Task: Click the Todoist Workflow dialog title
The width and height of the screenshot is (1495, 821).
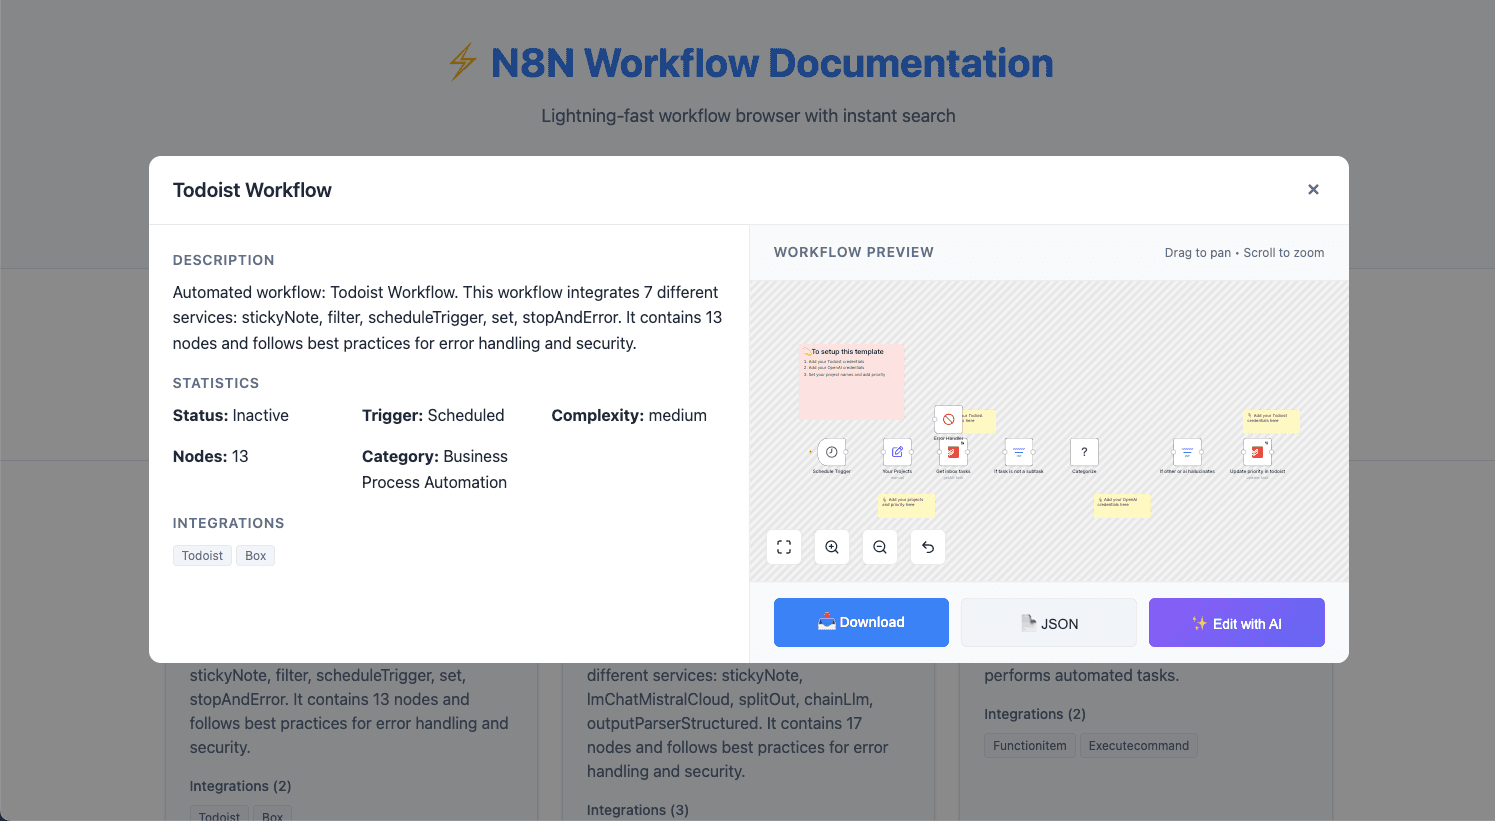Action: (x=252, y=190)
